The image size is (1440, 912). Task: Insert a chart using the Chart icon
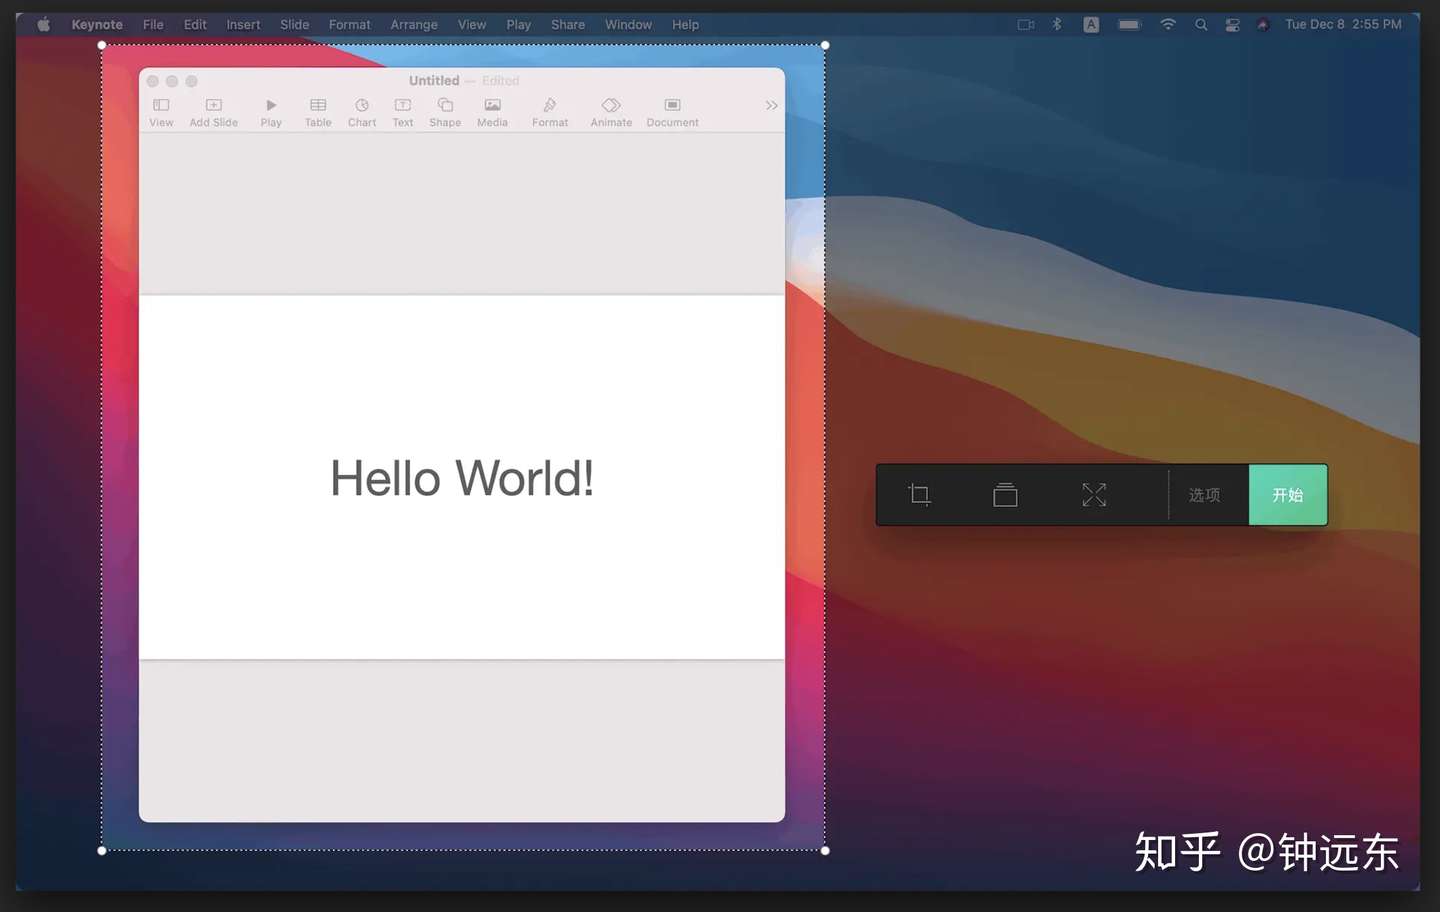point(362,112)
